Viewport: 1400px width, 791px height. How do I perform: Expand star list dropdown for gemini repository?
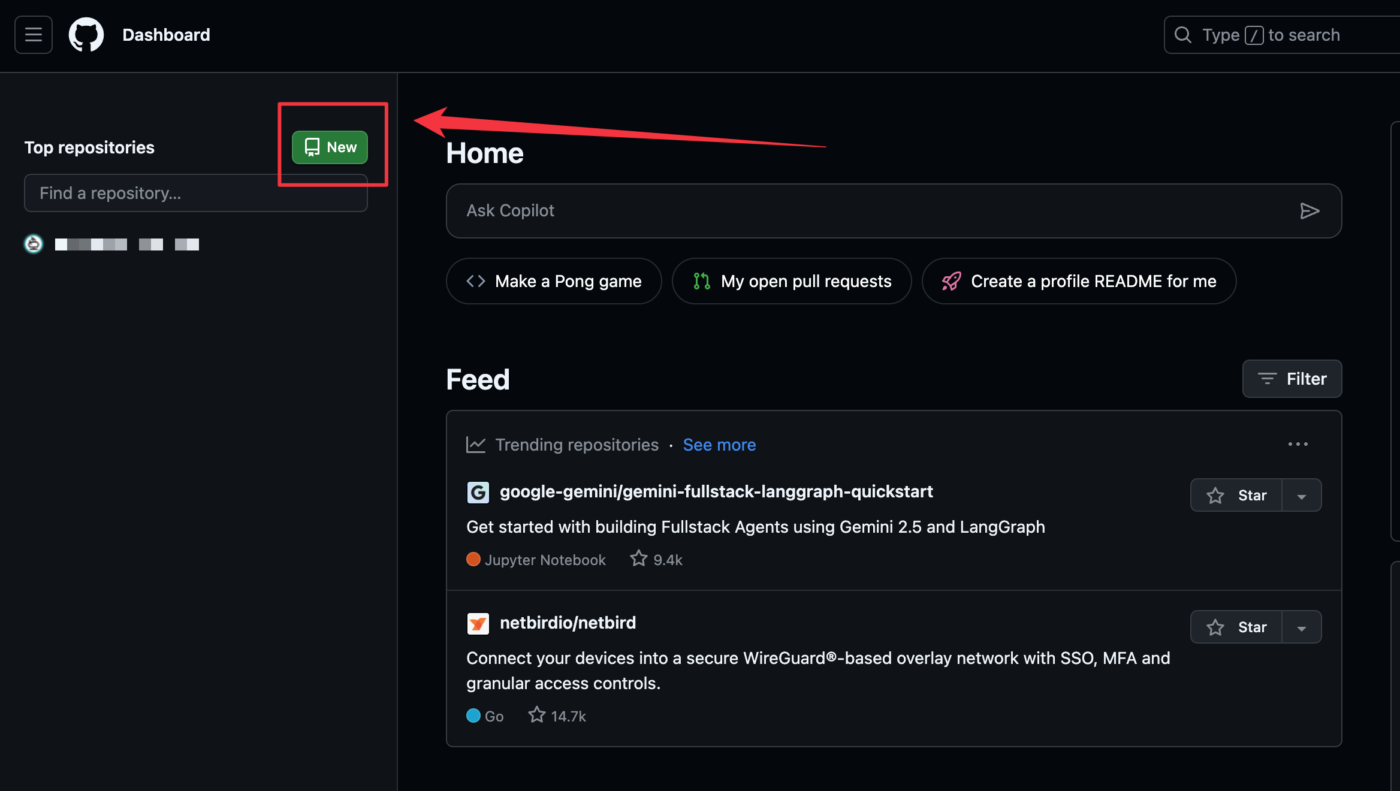pyautogui.click(x=1302, y=495)
